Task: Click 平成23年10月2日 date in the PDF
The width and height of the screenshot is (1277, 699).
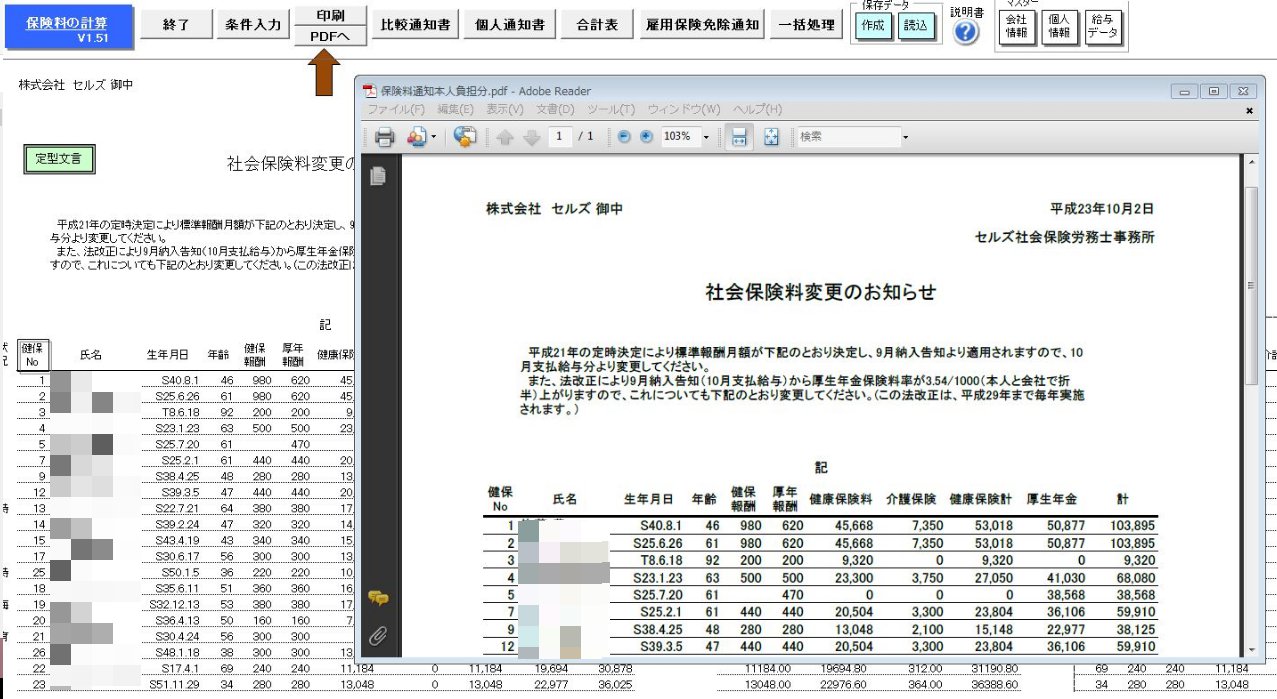Action: coord(1102,209)
